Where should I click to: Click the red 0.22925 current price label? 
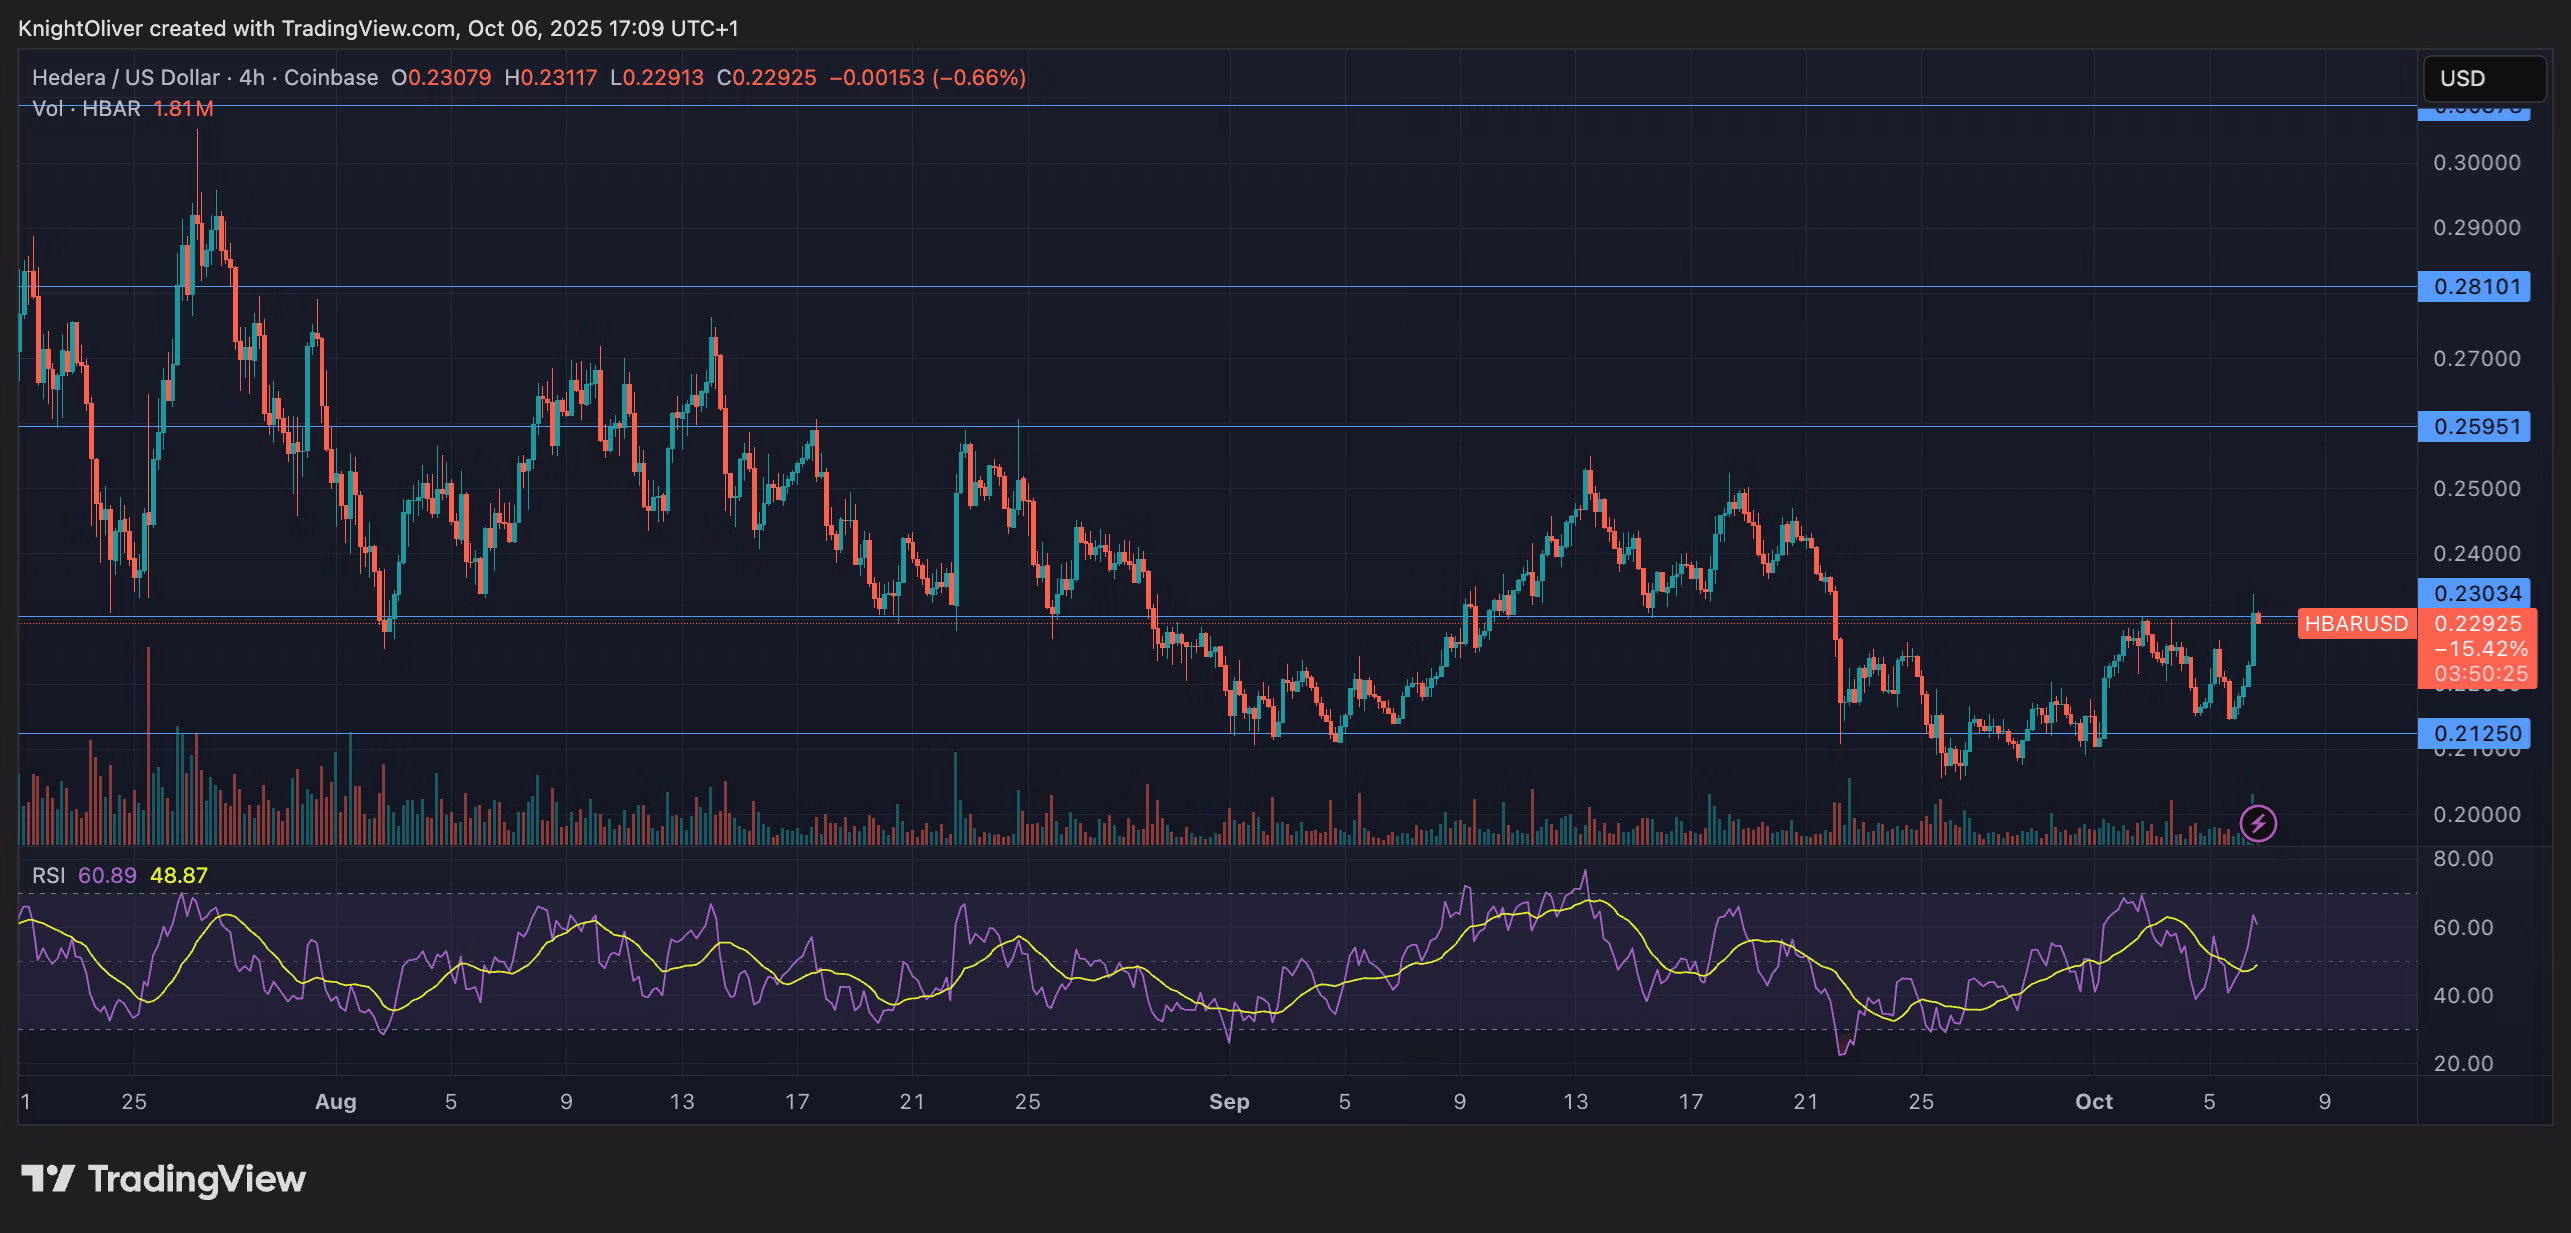(2477, 624)
